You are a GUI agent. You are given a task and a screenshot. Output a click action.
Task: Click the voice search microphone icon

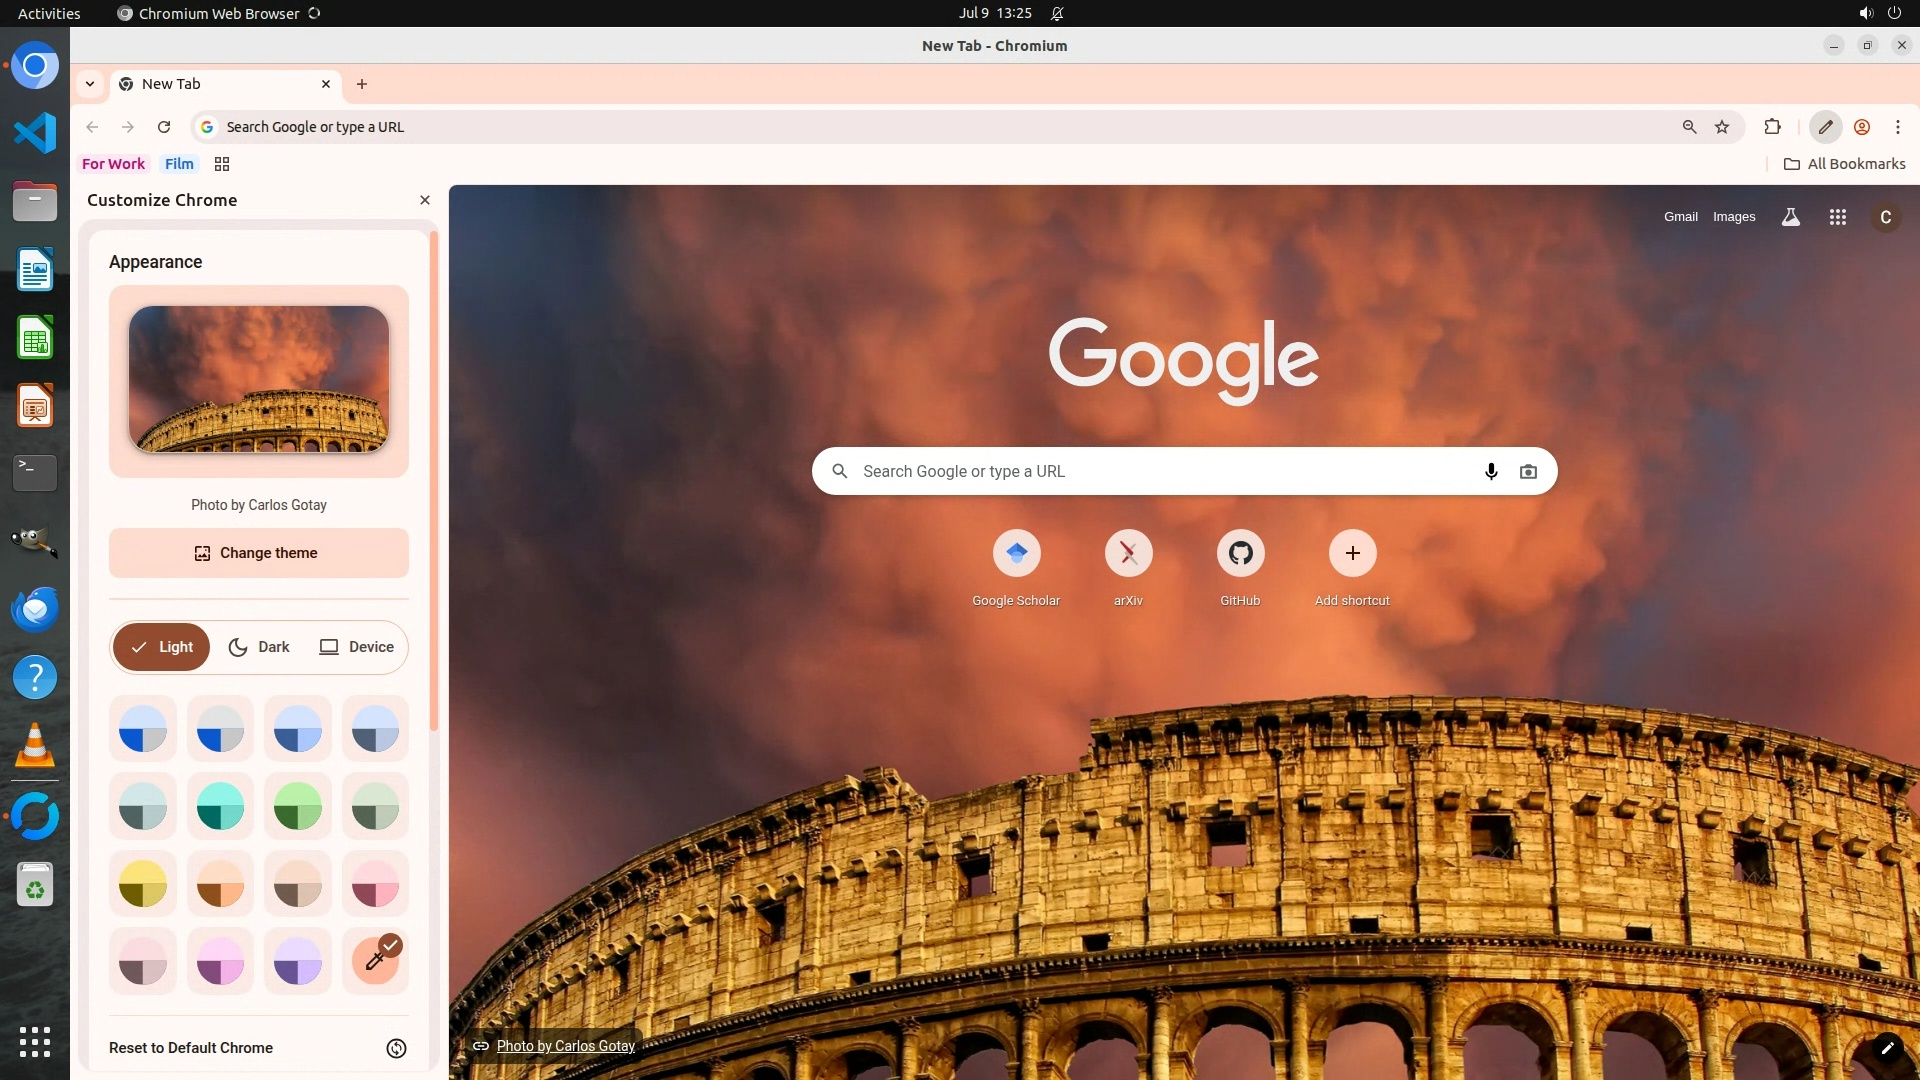pyautogui.click(x=1491, y=471)
